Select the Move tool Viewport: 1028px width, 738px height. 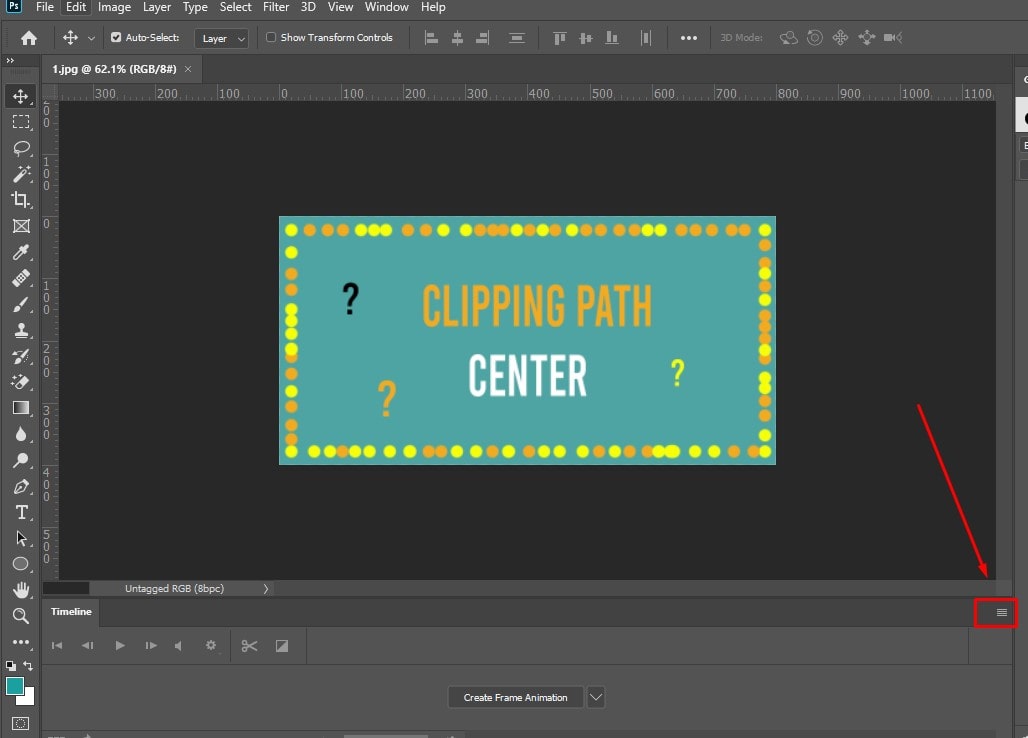pyautogui.click(x=21, y=96)
